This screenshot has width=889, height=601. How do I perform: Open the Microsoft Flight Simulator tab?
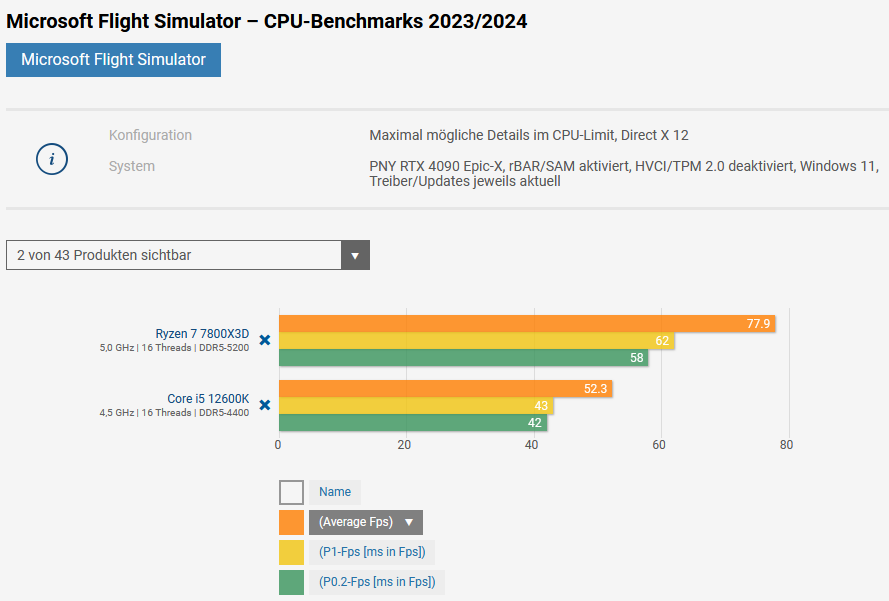pos(113,60)
